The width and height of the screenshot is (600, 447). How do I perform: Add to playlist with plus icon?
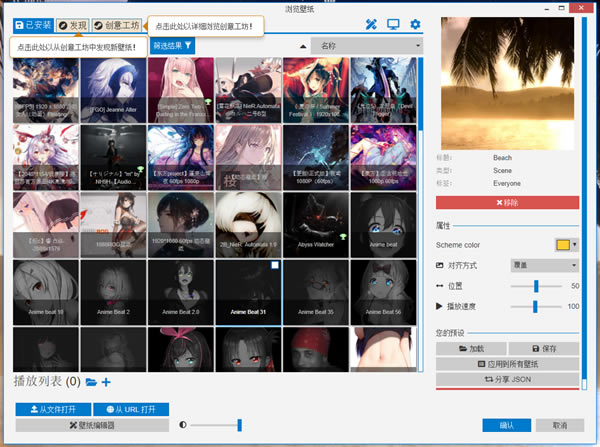pos(106,382)
